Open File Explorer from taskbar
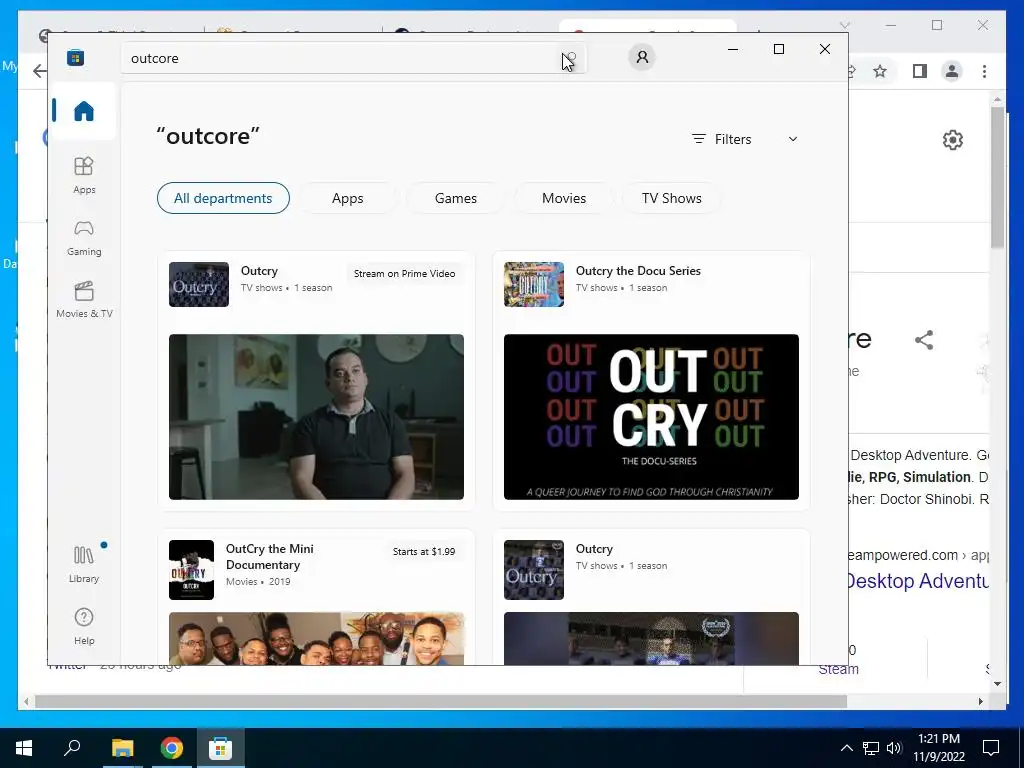Viewport: 1024px width, 768px height. (122, 748)
